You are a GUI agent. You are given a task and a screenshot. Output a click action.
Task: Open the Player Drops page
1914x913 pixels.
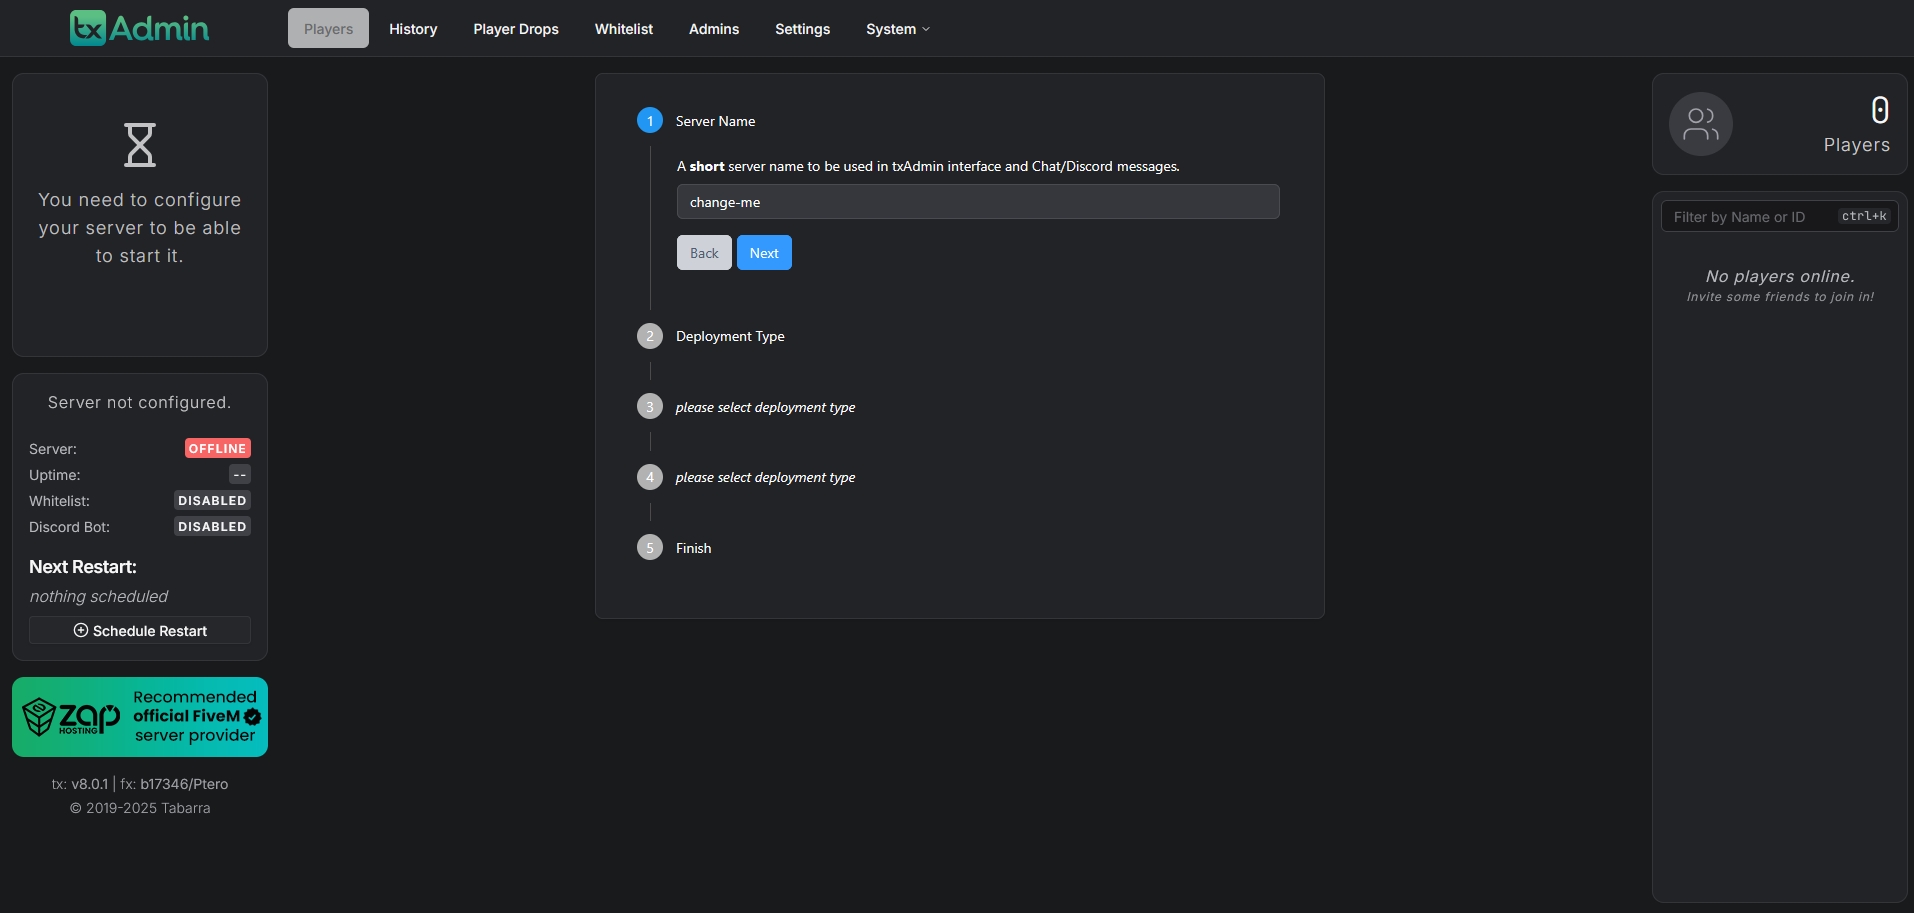click(516, 29)
